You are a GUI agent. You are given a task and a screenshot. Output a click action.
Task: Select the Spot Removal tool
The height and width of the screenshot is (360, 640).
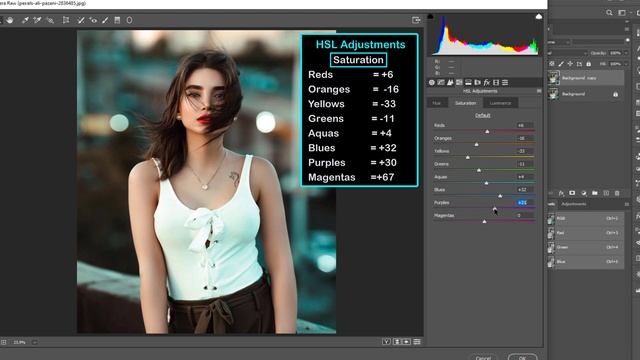pos(81,20)
